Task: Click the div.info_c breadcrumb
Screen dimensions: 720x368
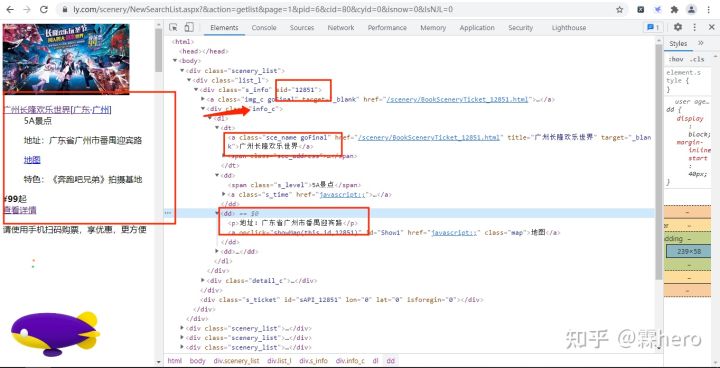Action: pyautogui.click(x=350, y=361)
